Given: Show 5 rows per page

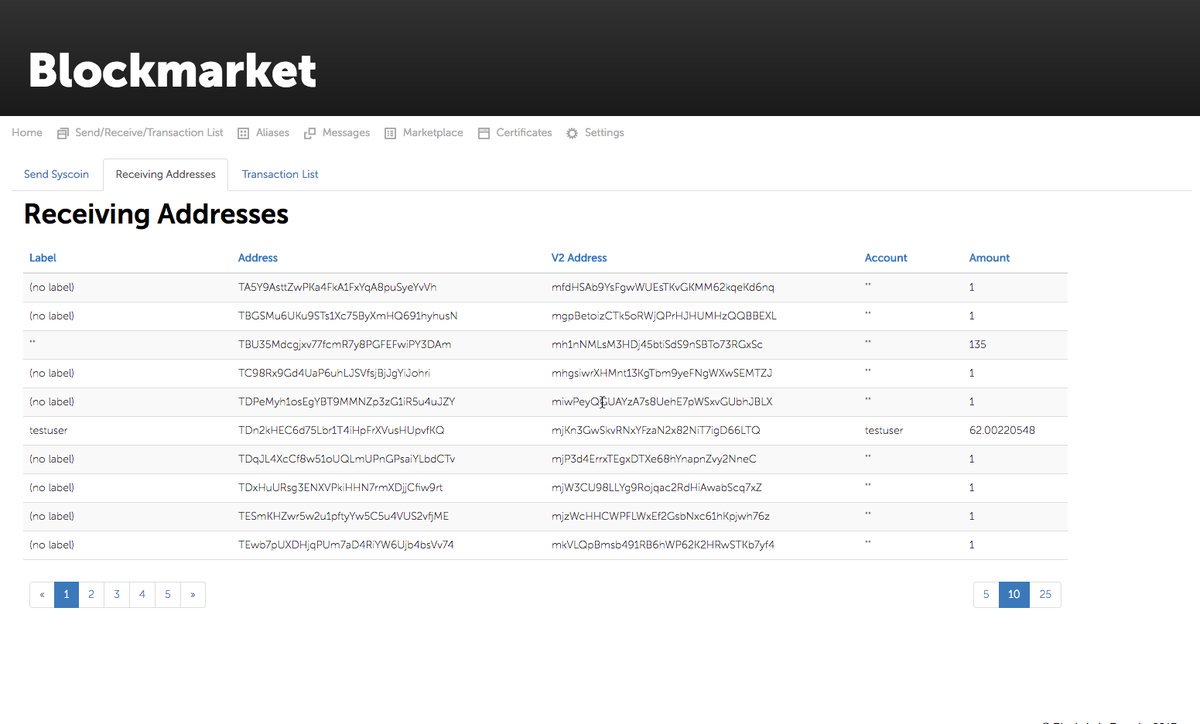Looking at the screenshot, I should [986, 594].
